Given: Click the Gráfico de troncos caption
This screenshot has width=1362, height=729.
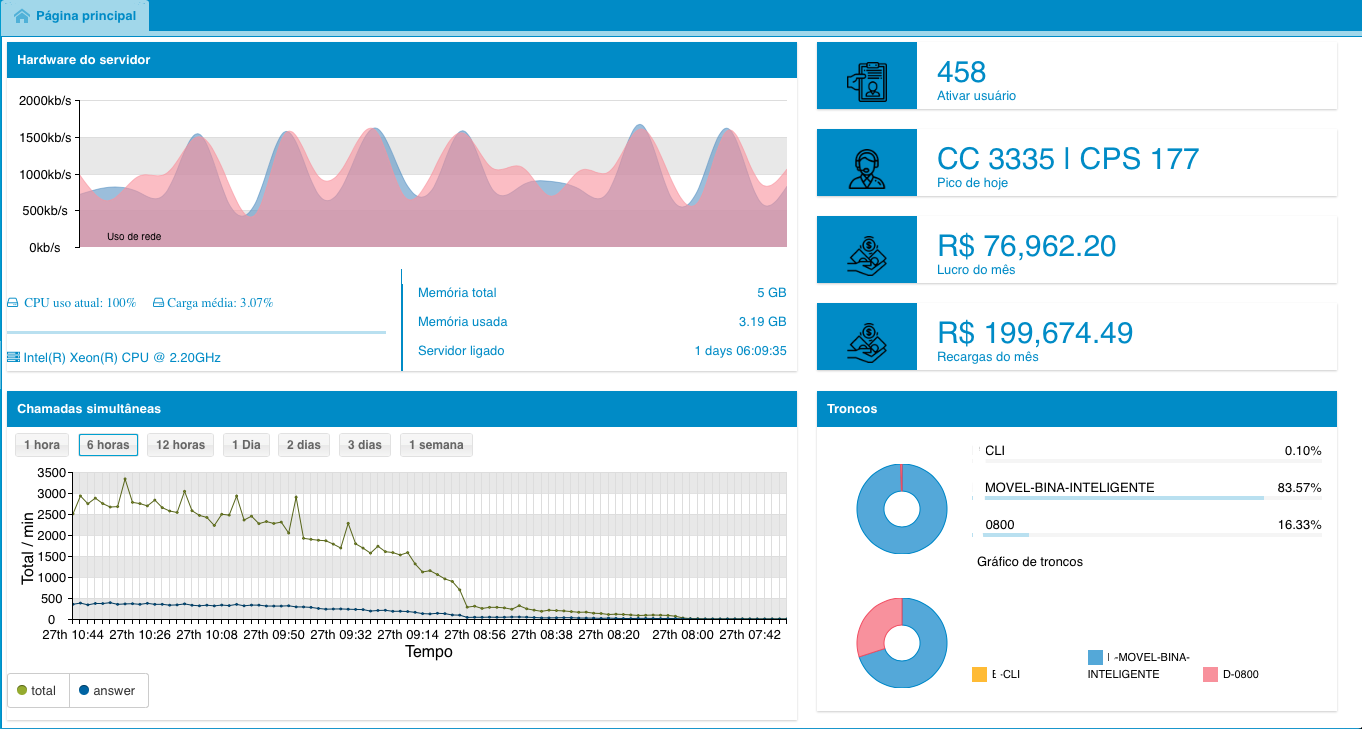Looking at the screenshot, I should click(1030, 562).
